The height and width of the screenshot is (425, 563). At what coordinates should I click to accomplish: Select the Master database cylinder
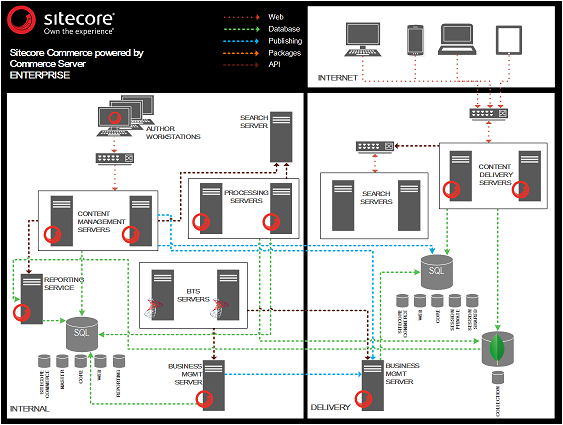click(62, 361)
